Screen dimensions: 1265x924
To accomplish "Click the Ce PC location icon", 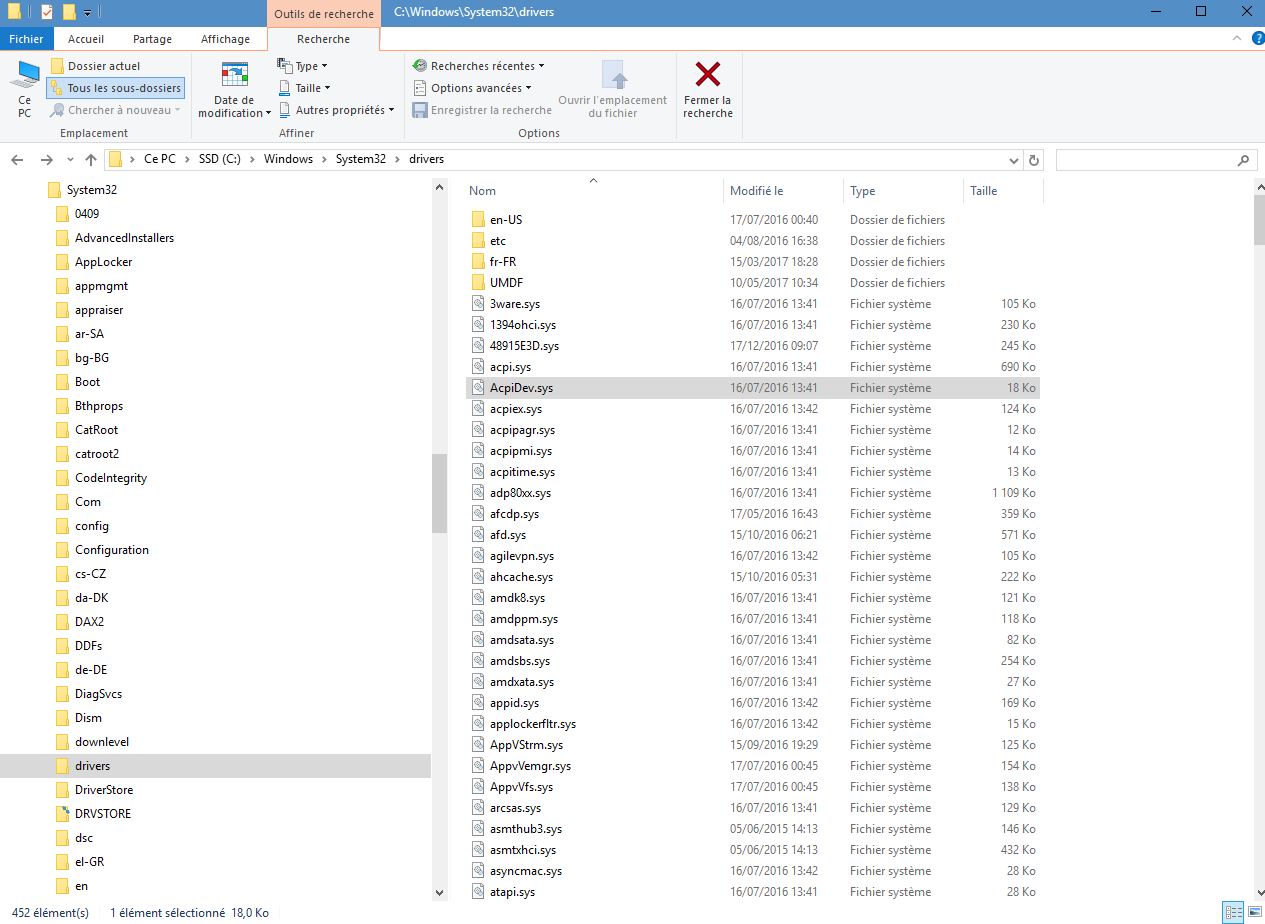I will pyautogui.click(x=24, y=77).
